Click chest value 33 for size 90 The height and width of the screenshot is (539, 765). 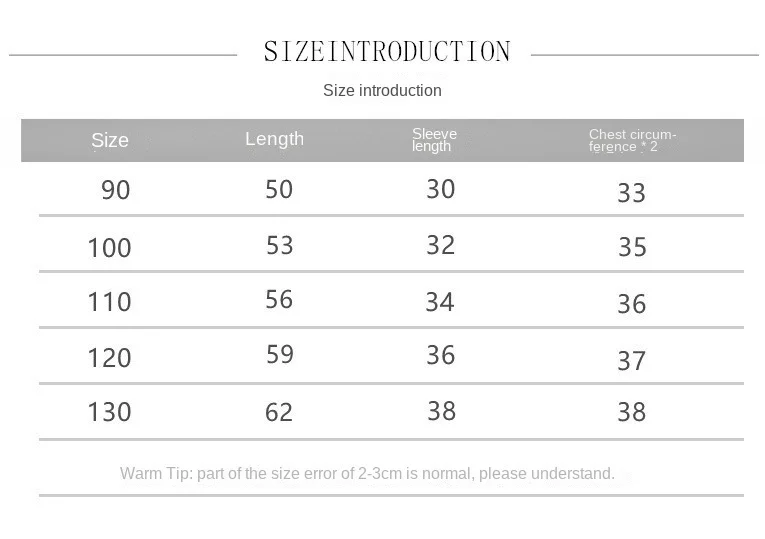[631, 193]
